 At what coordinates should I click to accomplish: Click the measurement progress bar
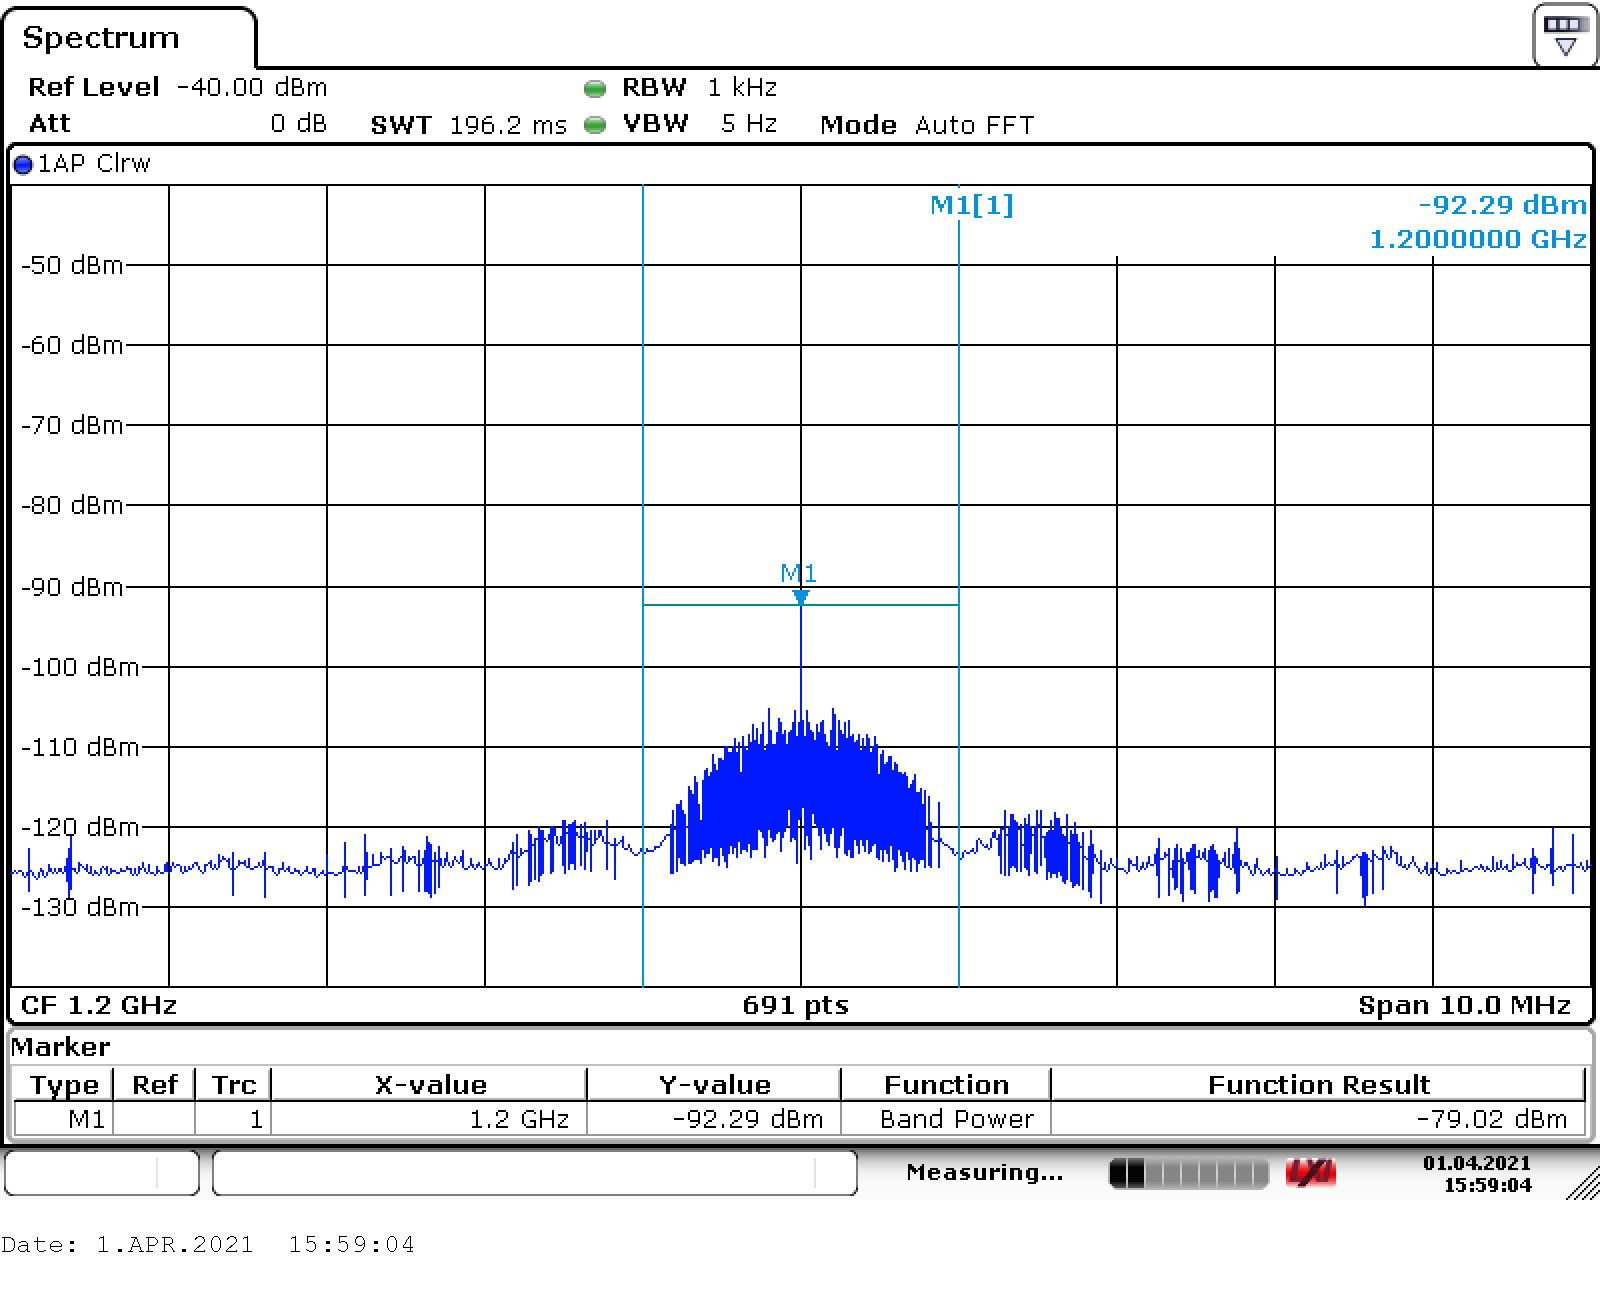tap(1188, 1173)
